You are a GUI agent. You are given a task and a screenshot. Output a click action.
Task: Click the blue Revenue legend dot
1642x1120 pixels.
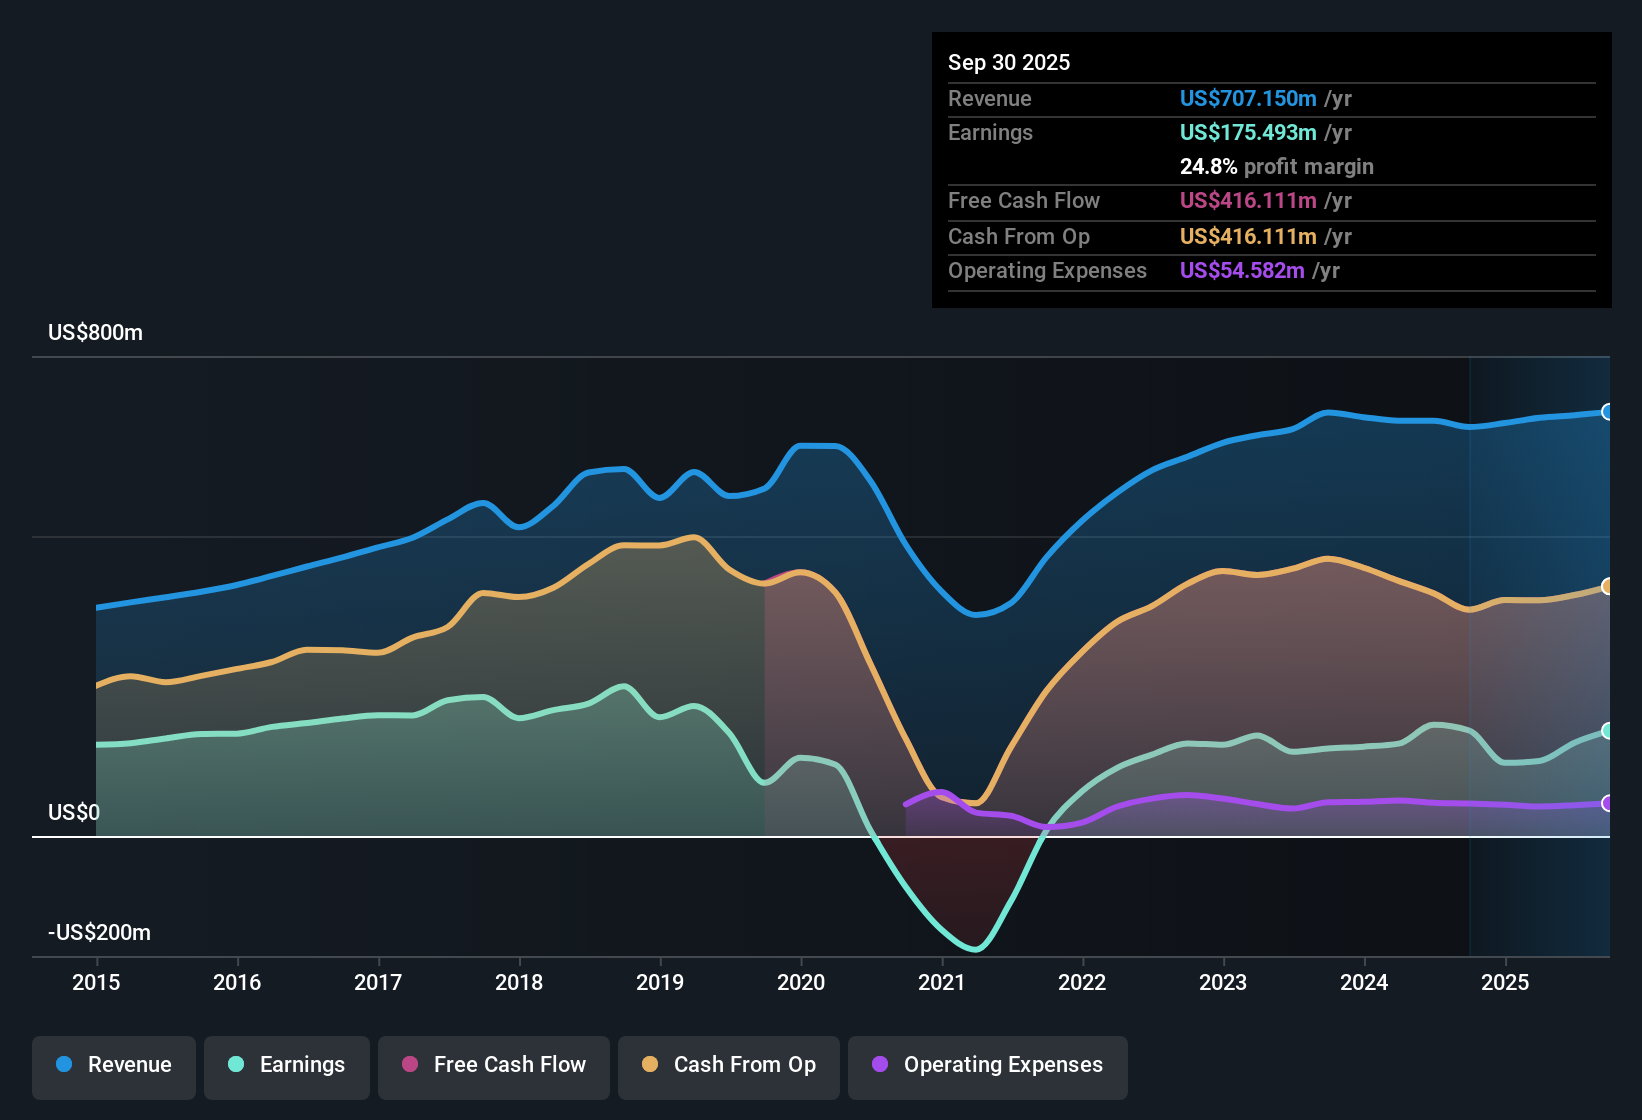63,1065
